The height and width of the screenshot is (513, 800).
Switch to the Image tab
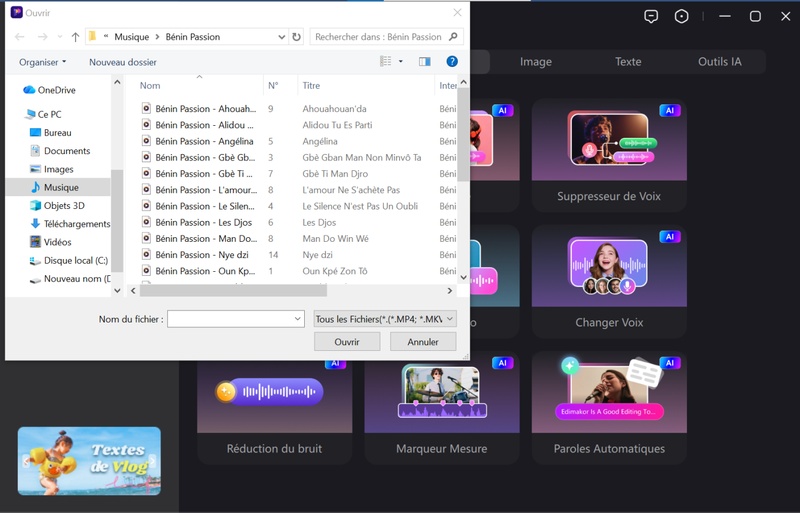point(536,62)
